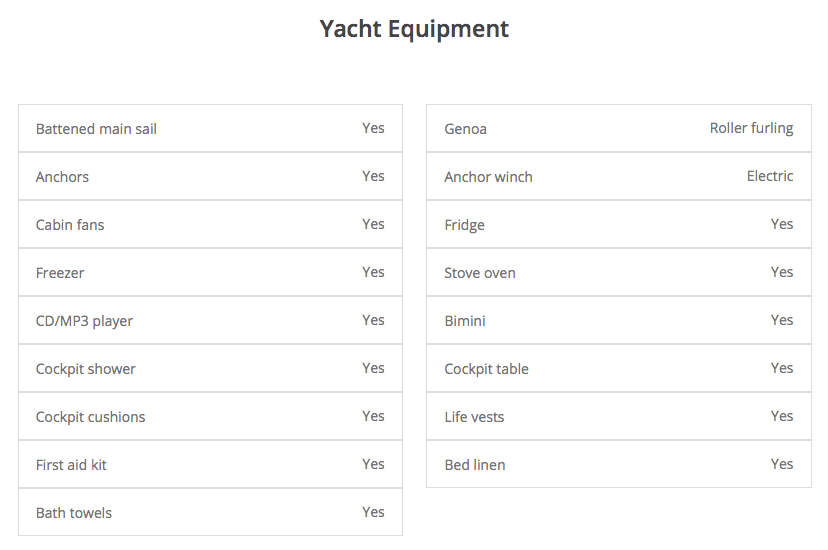The width and height of the screenshot is (828, 550).
Task: Click the Electric value text
Action: (770, 176)
